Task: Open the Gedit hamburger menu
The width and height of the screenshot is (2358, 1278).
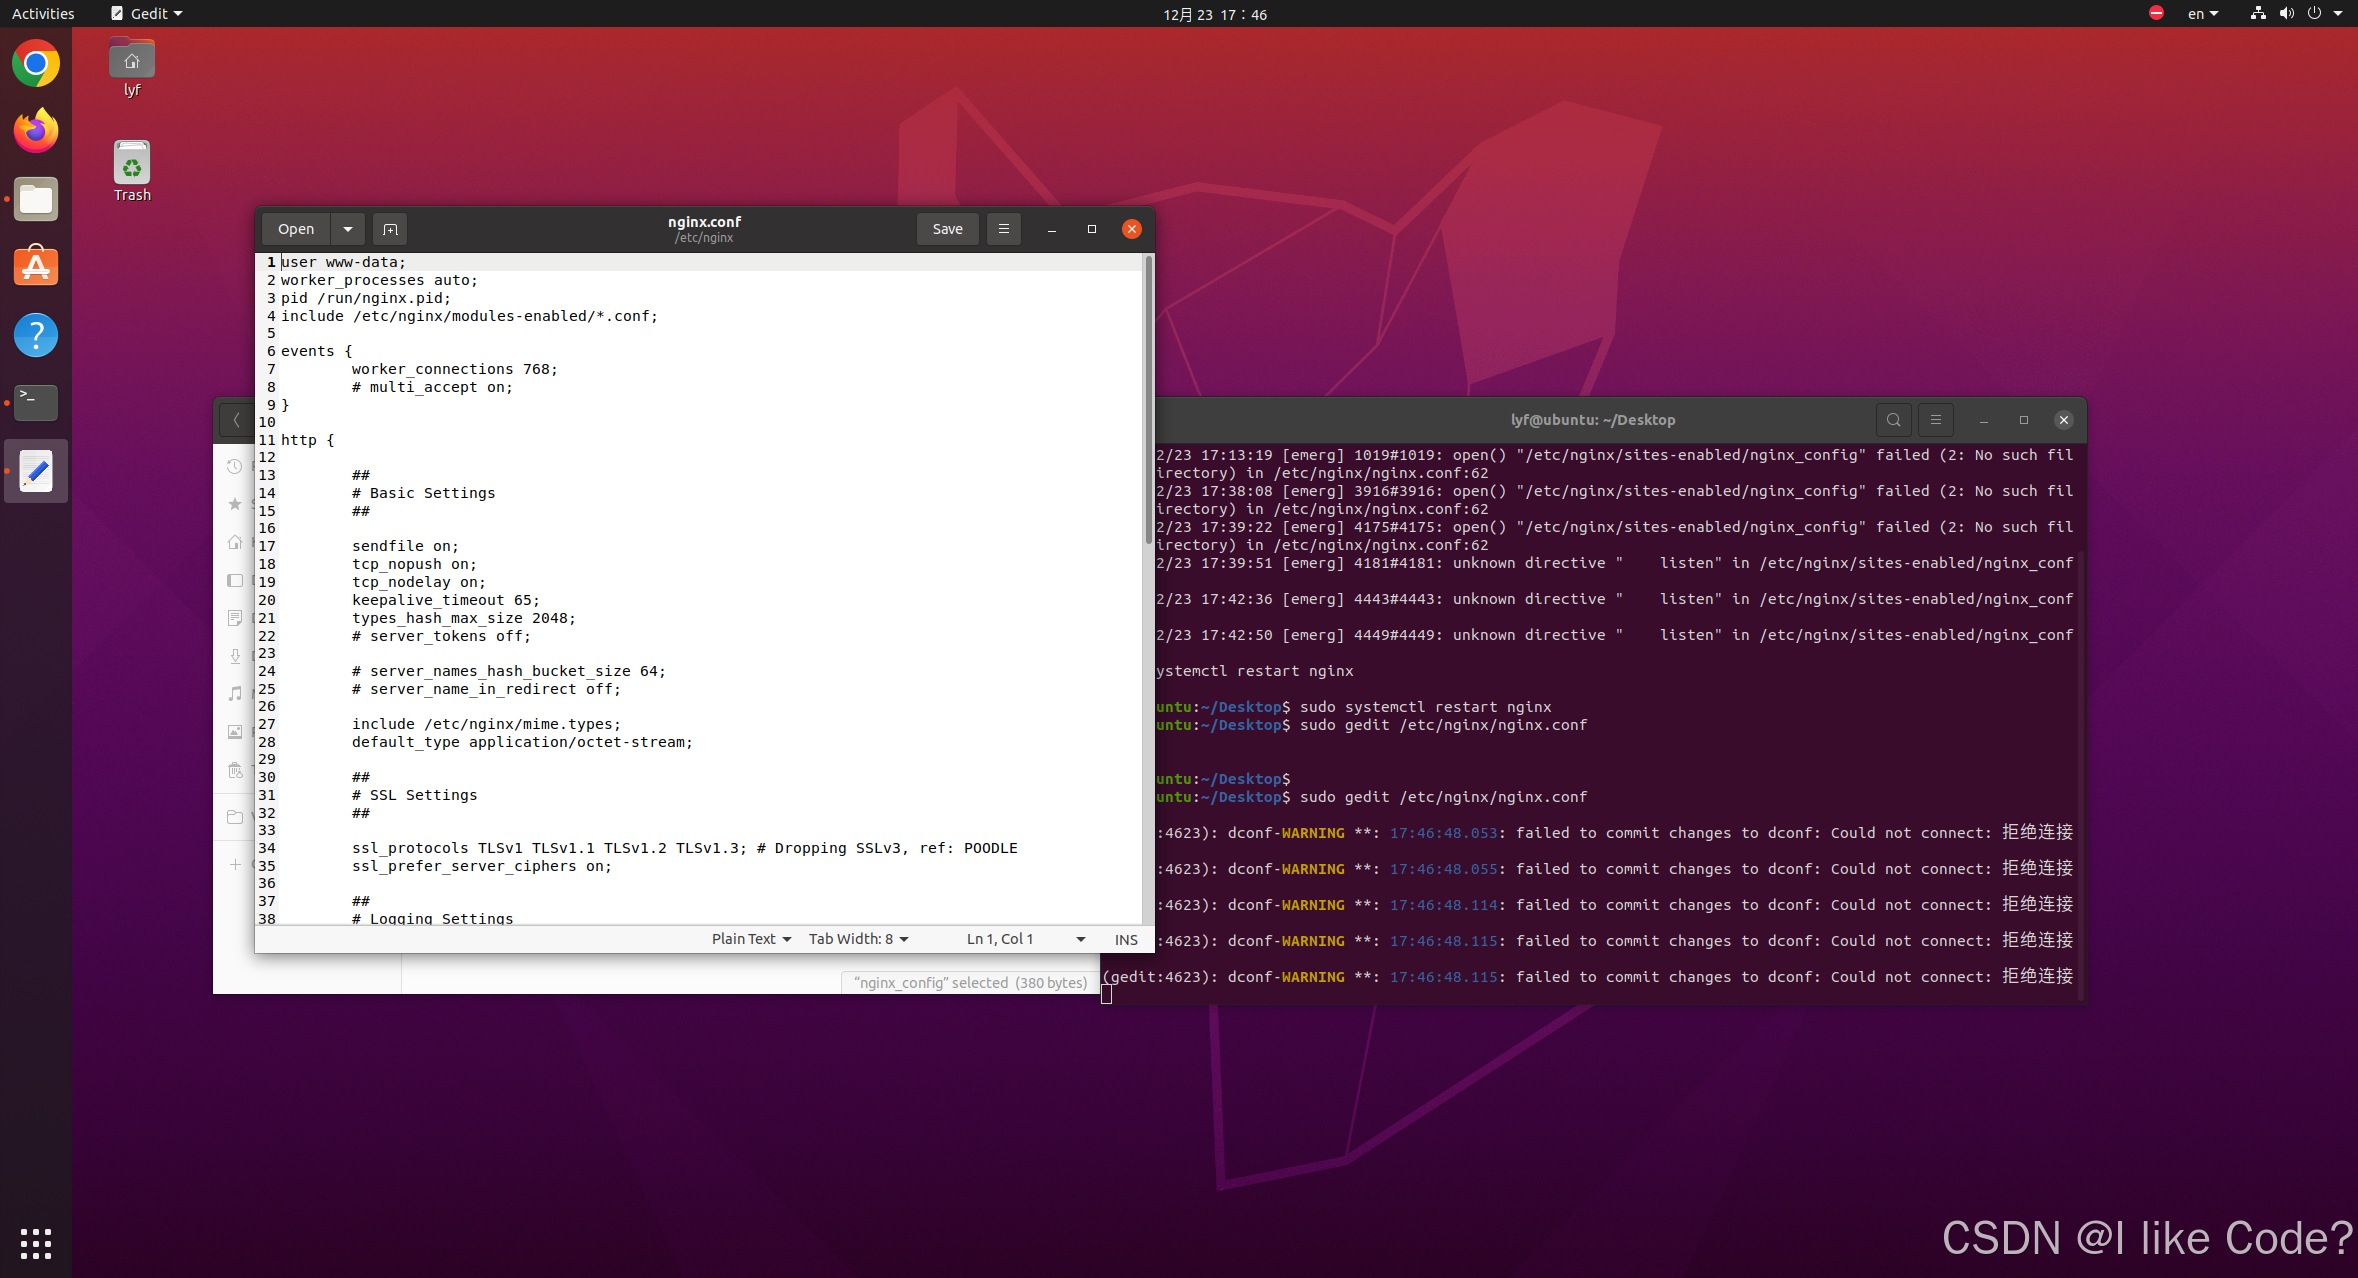Action: [1004, 229]
